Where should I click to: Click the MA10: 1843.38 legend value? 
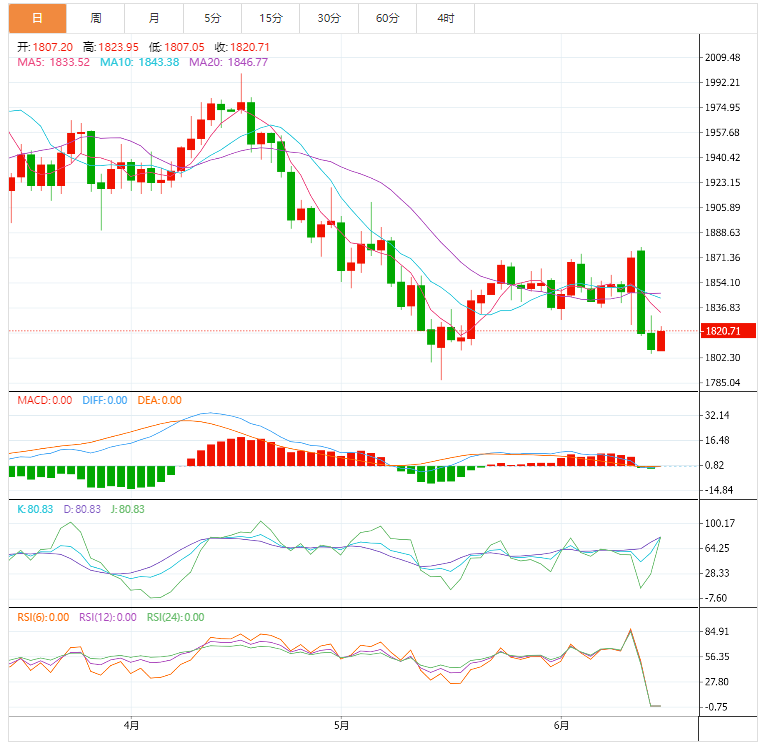coord(139,62)
